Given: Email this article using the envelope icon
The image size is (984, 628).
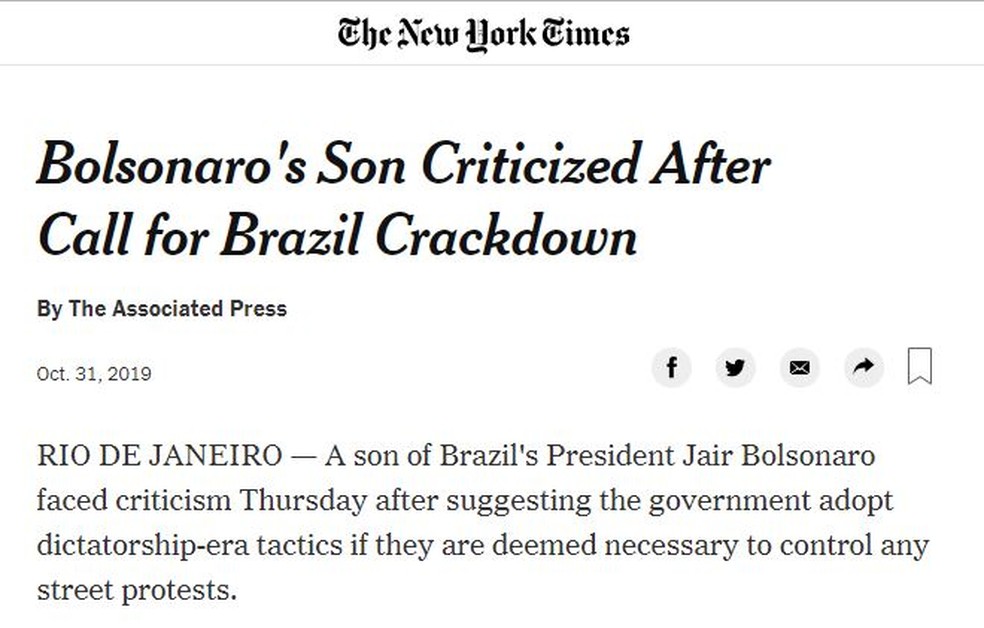Looking at the screenshot, I should [800, 367].
